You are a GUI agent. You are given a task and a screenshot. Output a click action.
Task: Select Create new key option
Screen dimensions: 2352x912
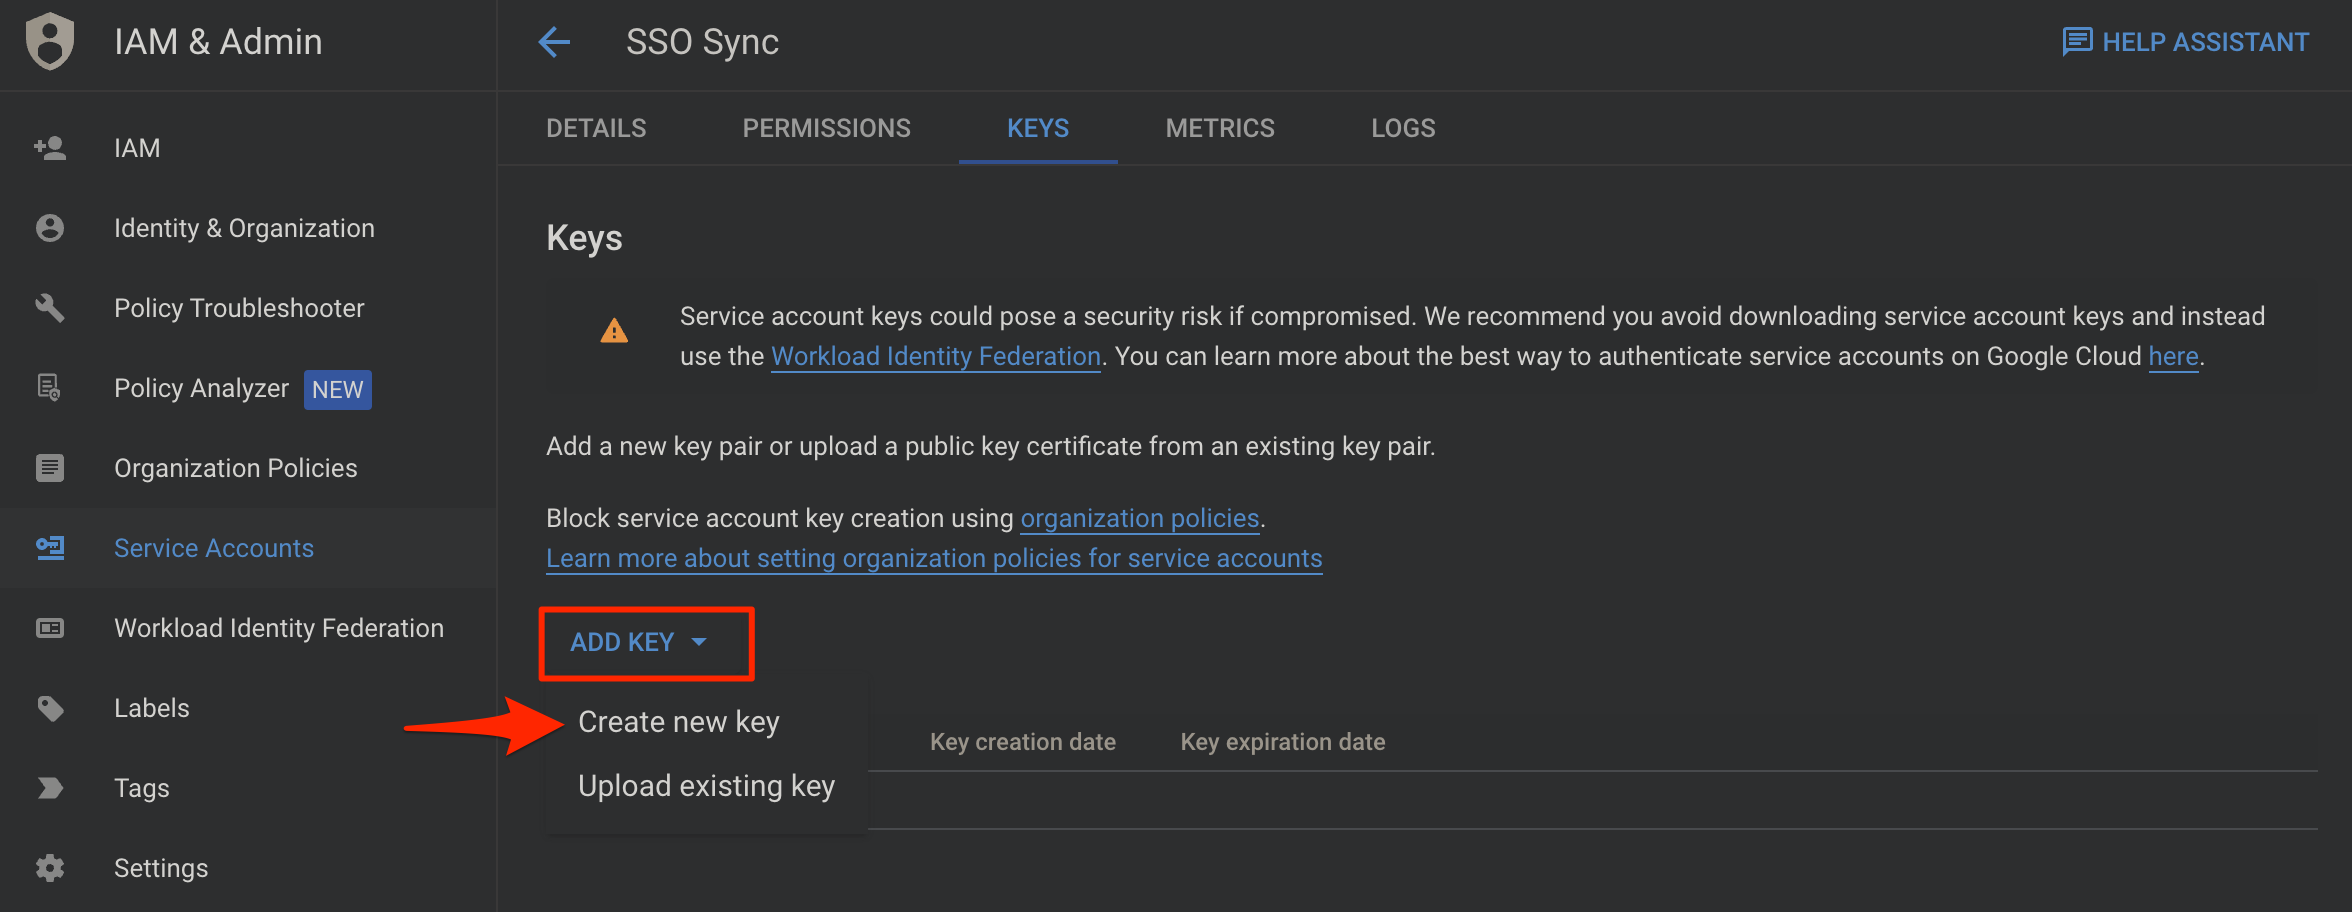point(678,722)
